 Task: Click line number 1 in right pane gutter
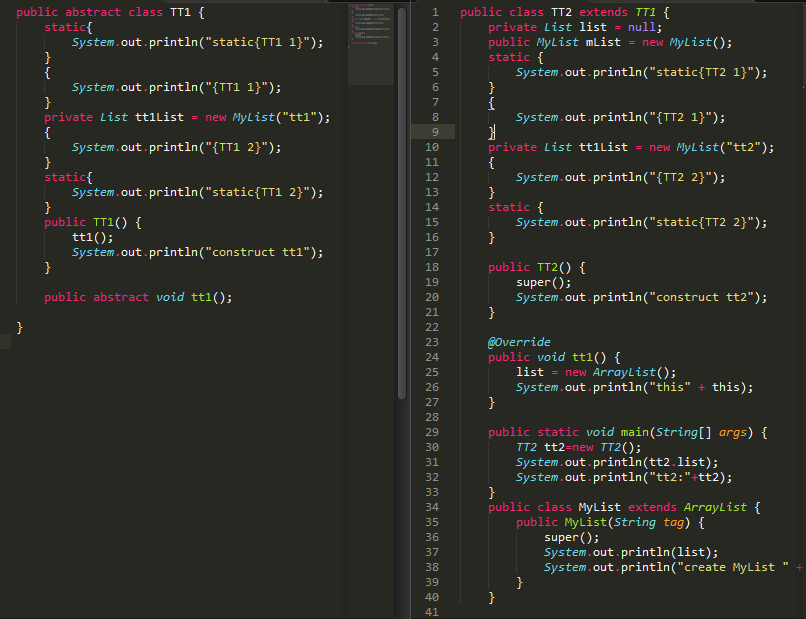(x=435, y=12)
